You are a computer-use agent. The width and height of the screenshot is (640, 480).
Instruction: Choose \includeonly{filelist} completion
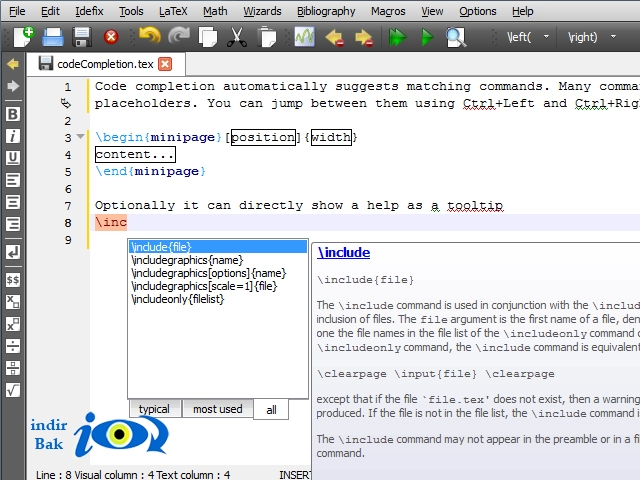[218, 299]
